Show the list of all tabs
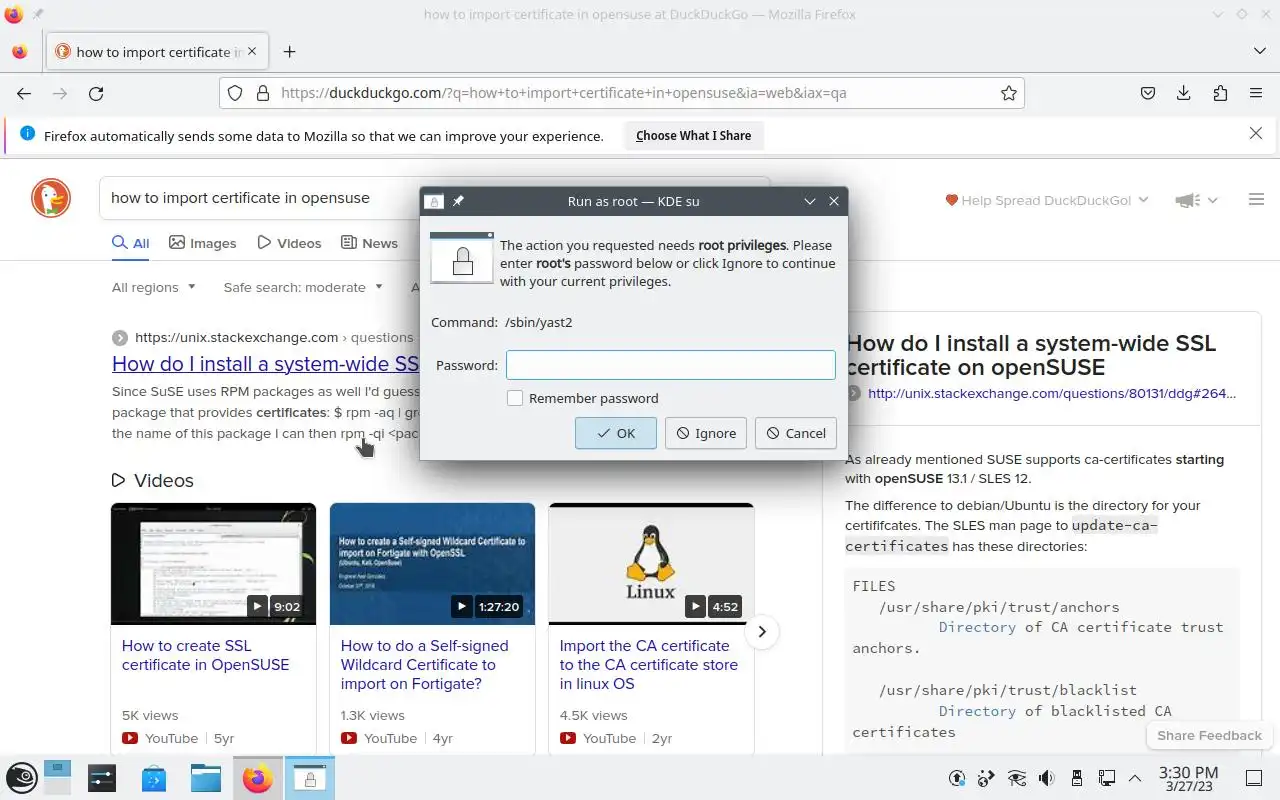This screenshot has width=1280, height=800. pyautogui.click(x=1259, y=51)
